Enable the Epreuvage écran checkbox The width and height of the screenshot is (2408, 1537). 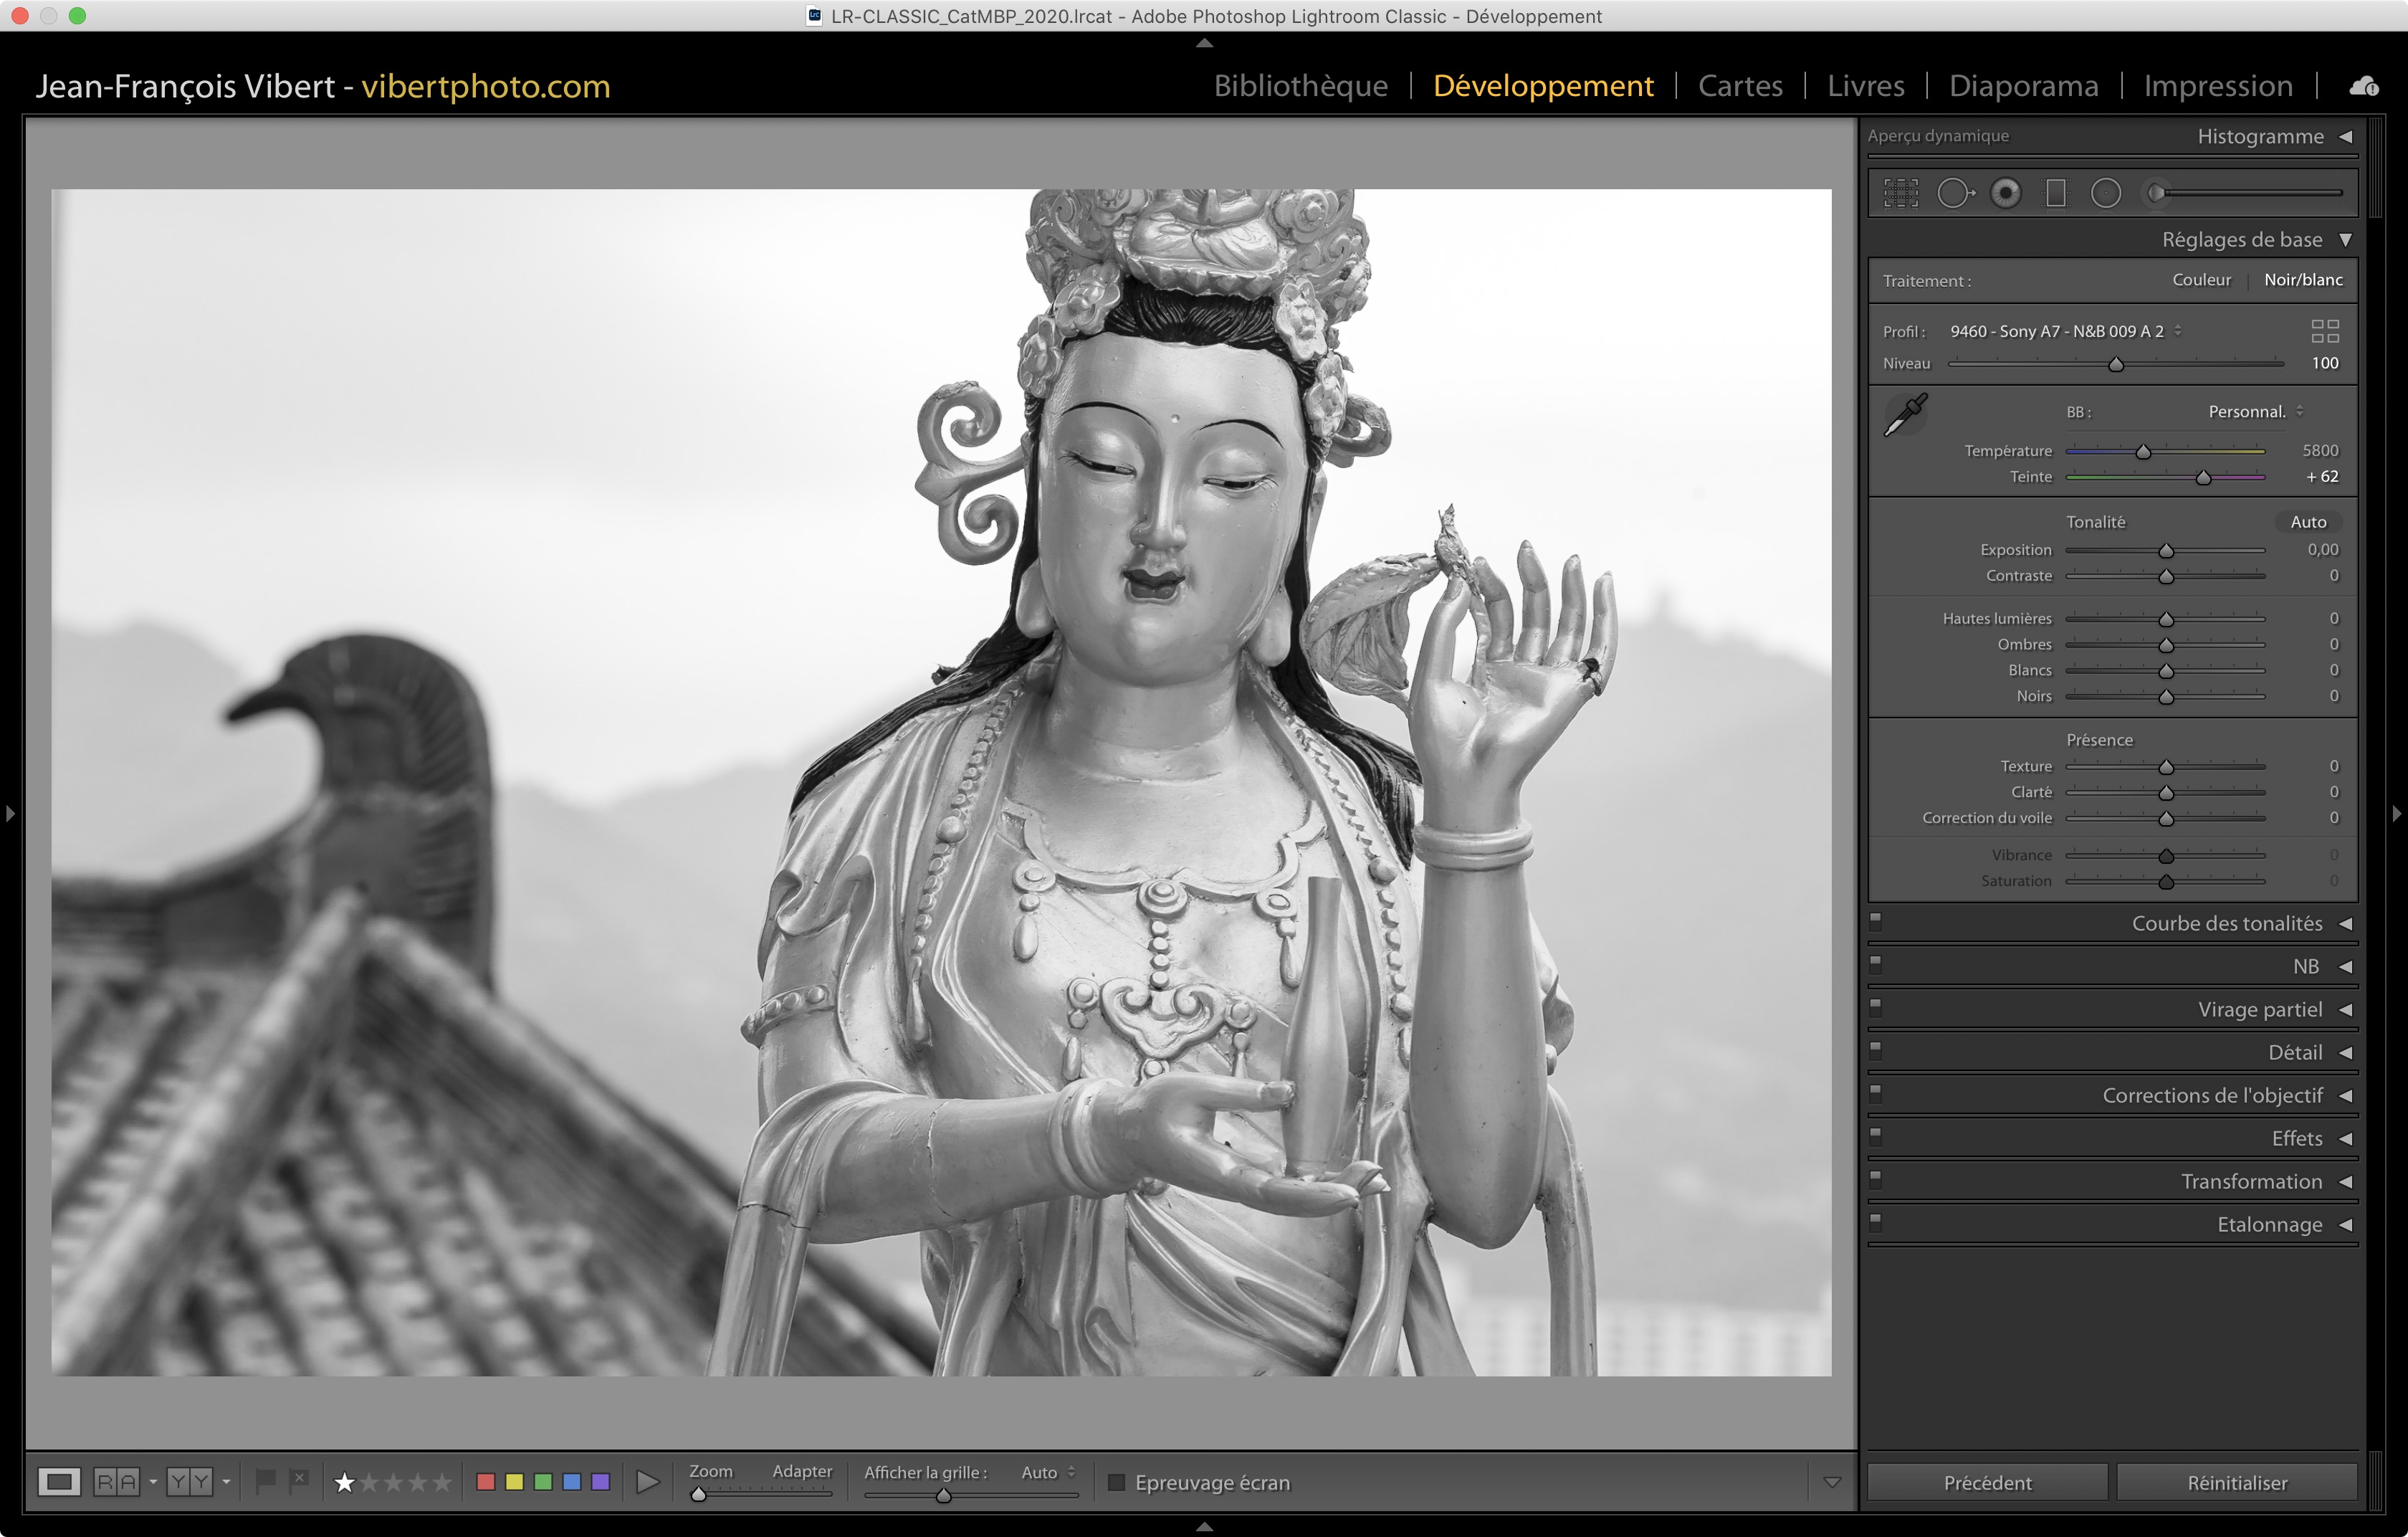[1117, 1482]
